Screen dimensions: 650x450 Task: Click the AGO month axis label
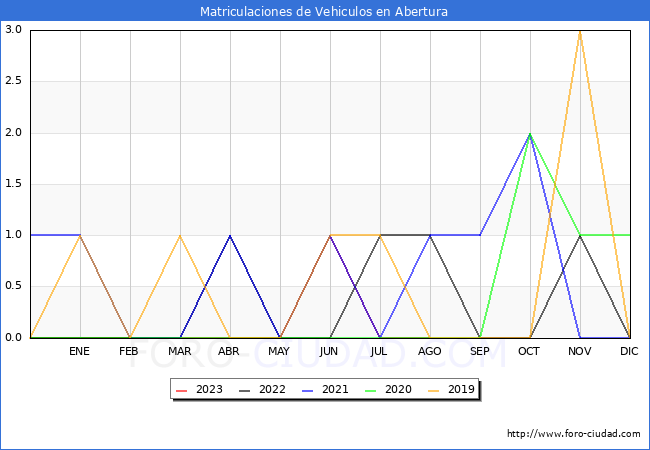429,351
